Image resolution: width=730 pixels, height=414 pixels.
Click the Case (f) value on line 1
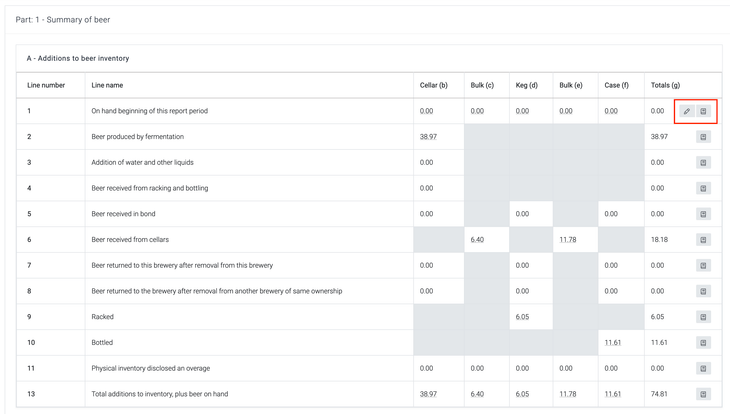click(x=611, y=111)
